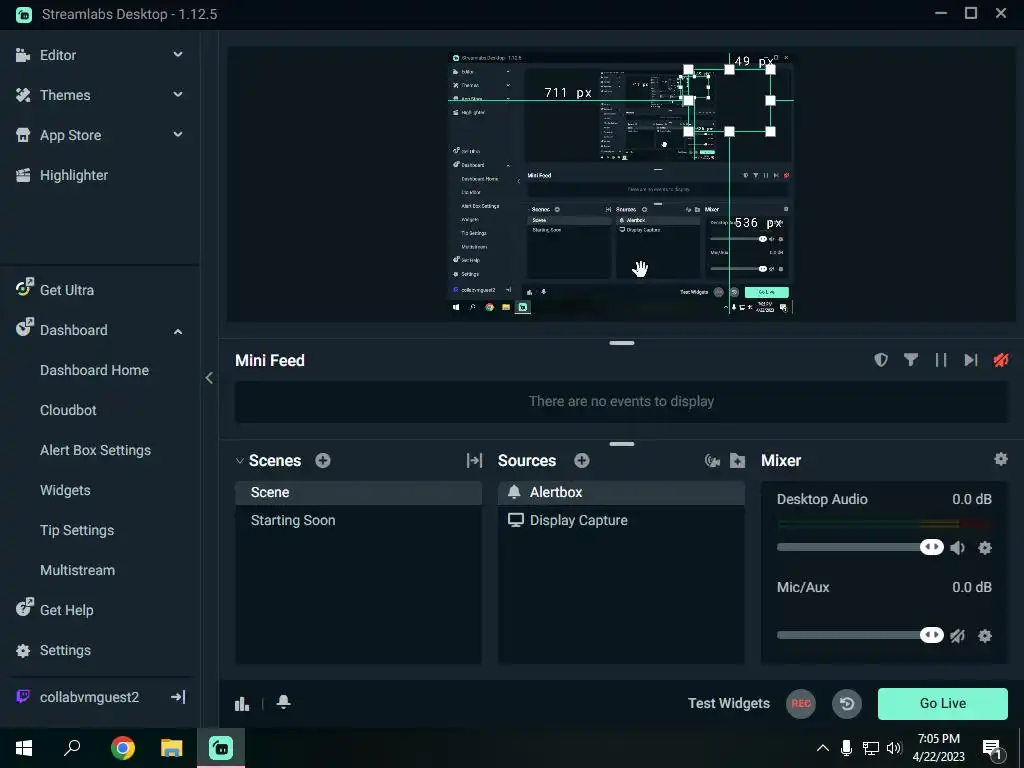Click the audio-visual icon in the Sources header
1024x768 pixels.
coord(712,460)
